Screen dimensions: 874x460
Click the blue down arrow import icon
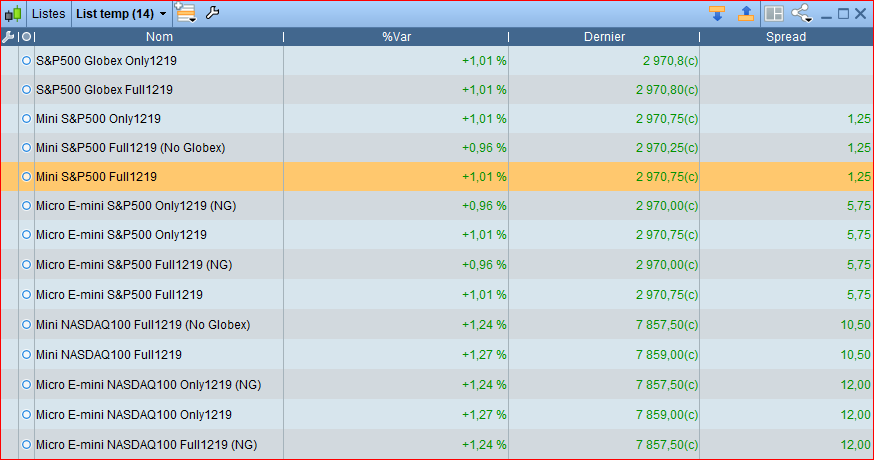717,13
